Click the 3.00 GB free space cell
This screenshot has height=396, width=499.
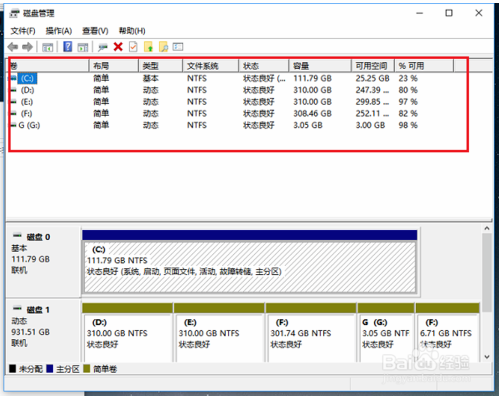pyautogui.click(x=370, y=125)
